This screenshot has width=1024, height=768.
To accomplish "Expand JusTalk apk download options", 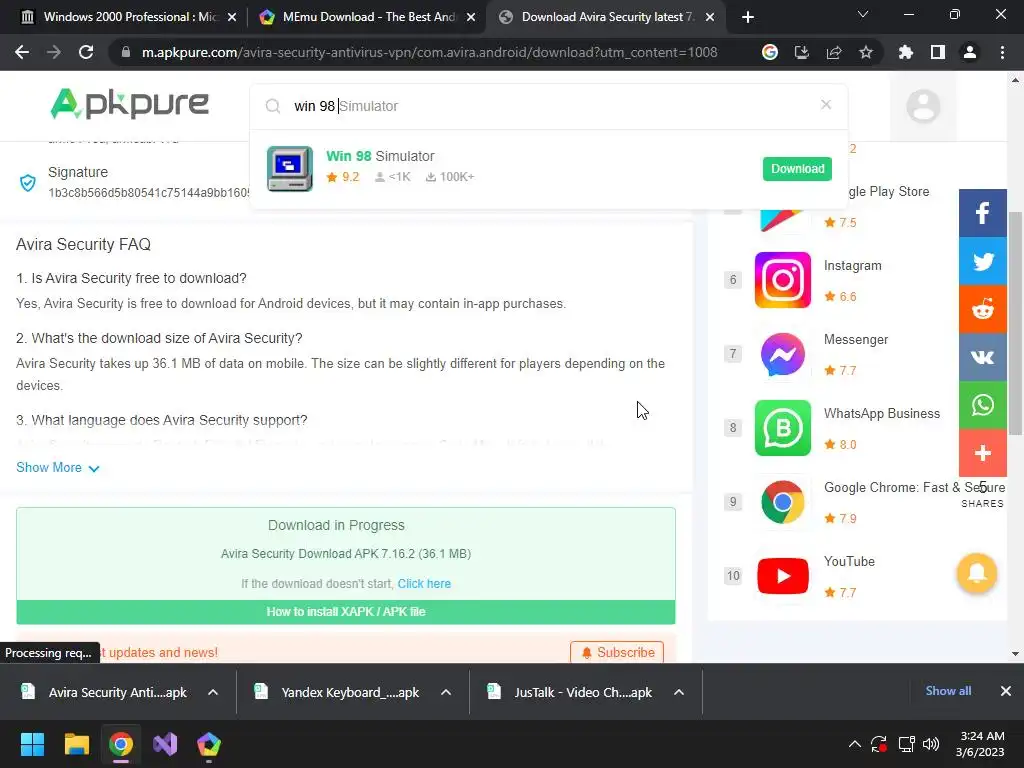I will point(679,692).
